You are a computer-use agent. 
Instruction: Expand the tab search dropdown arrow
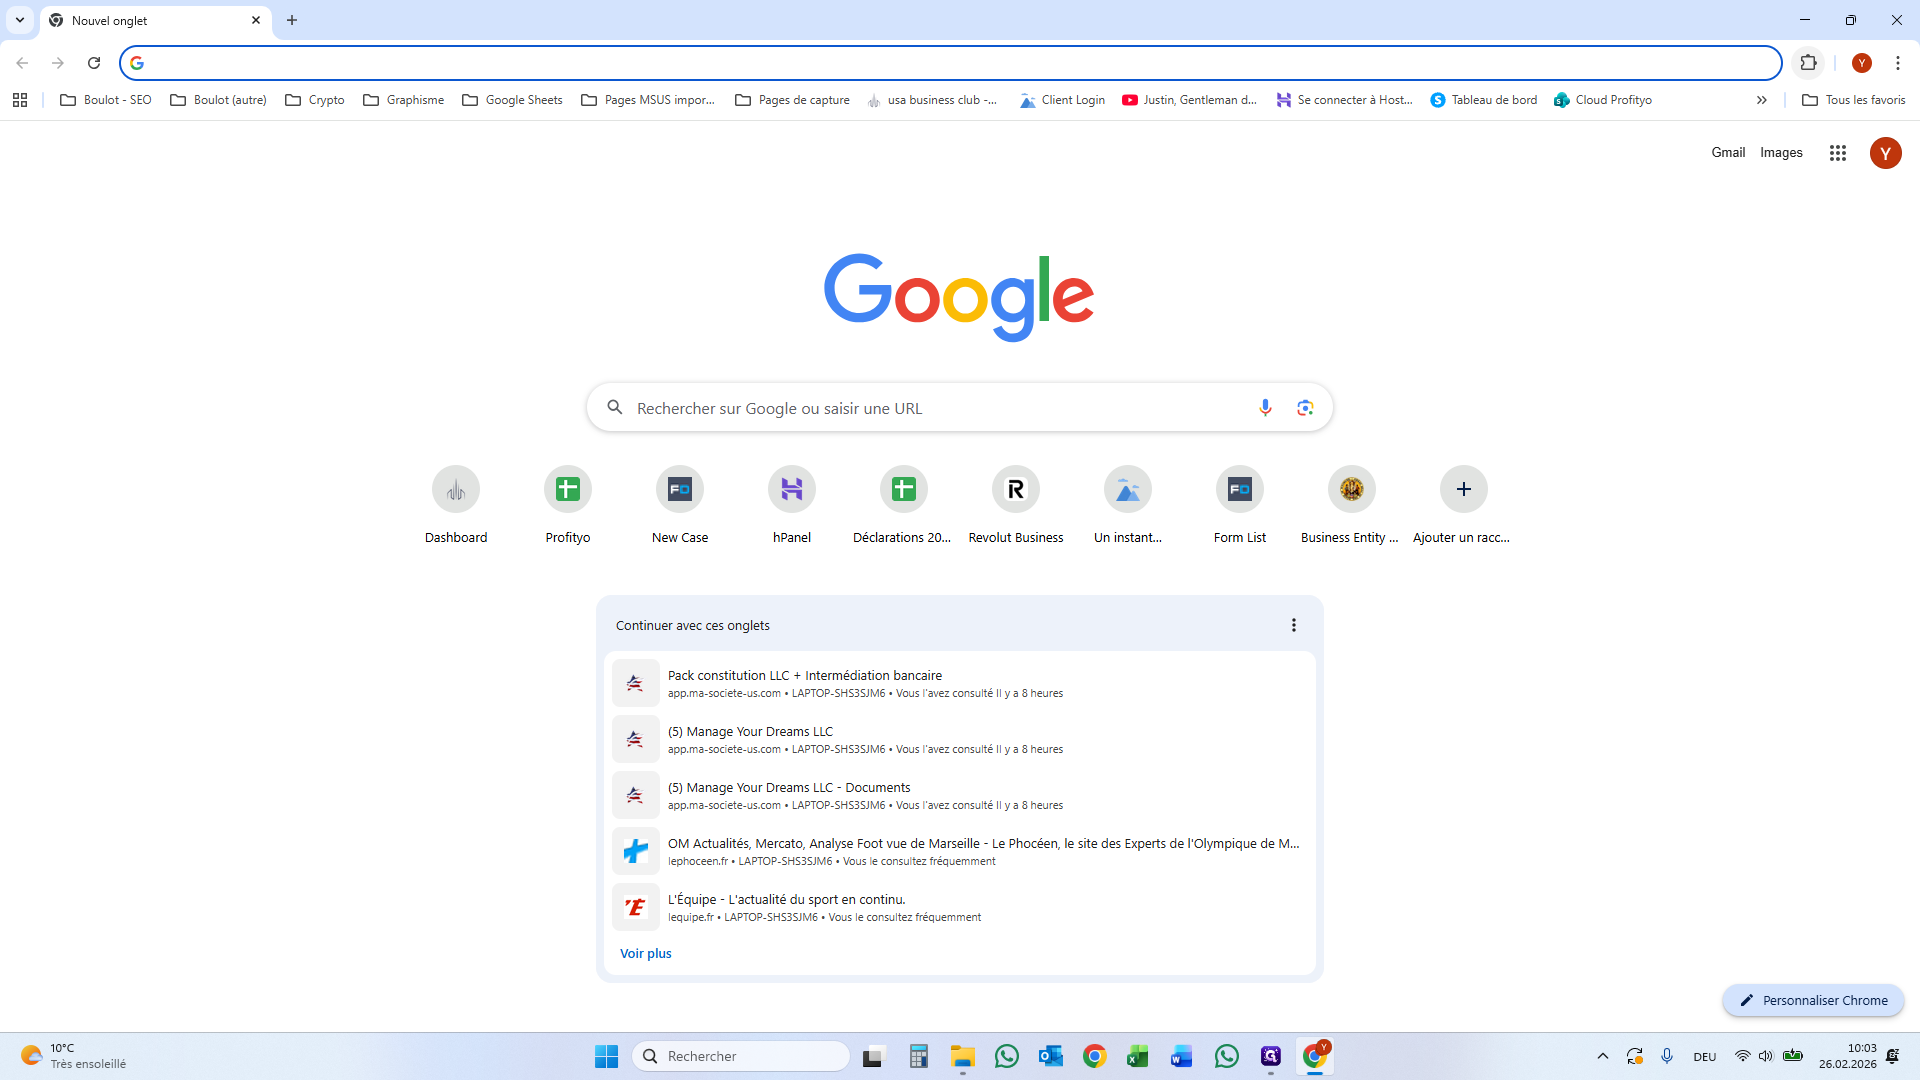[x=20, y=20]
